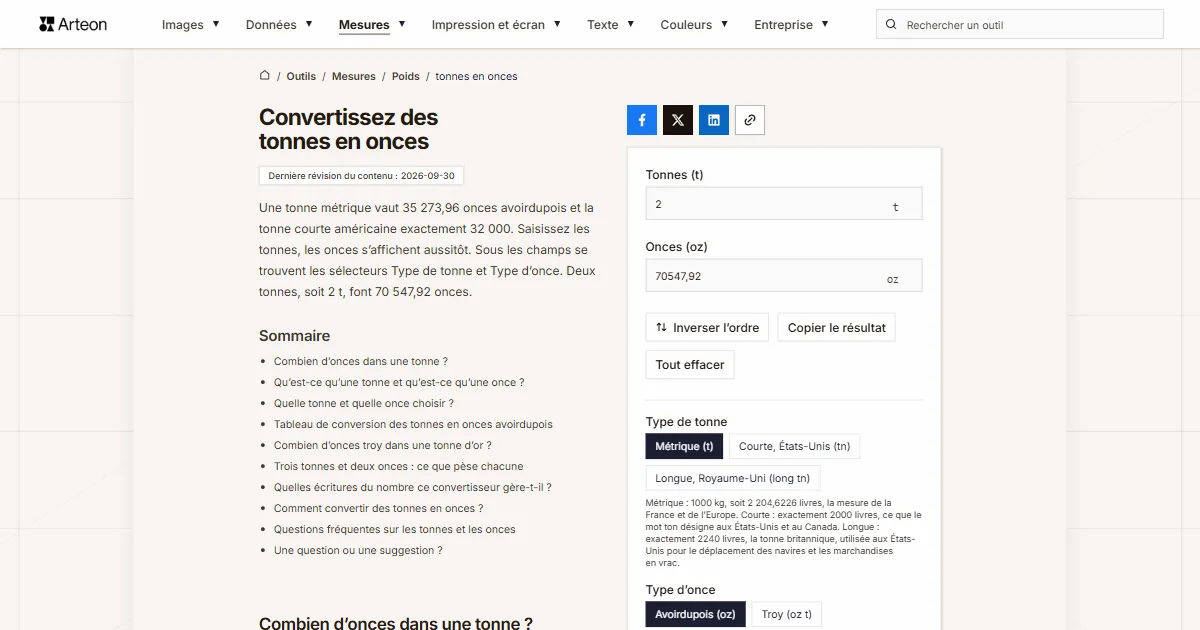Select Avoirdupois (oz) ounce type
Image resolution: width=1200 pixels, height=630 pixels.
(695, 614)
